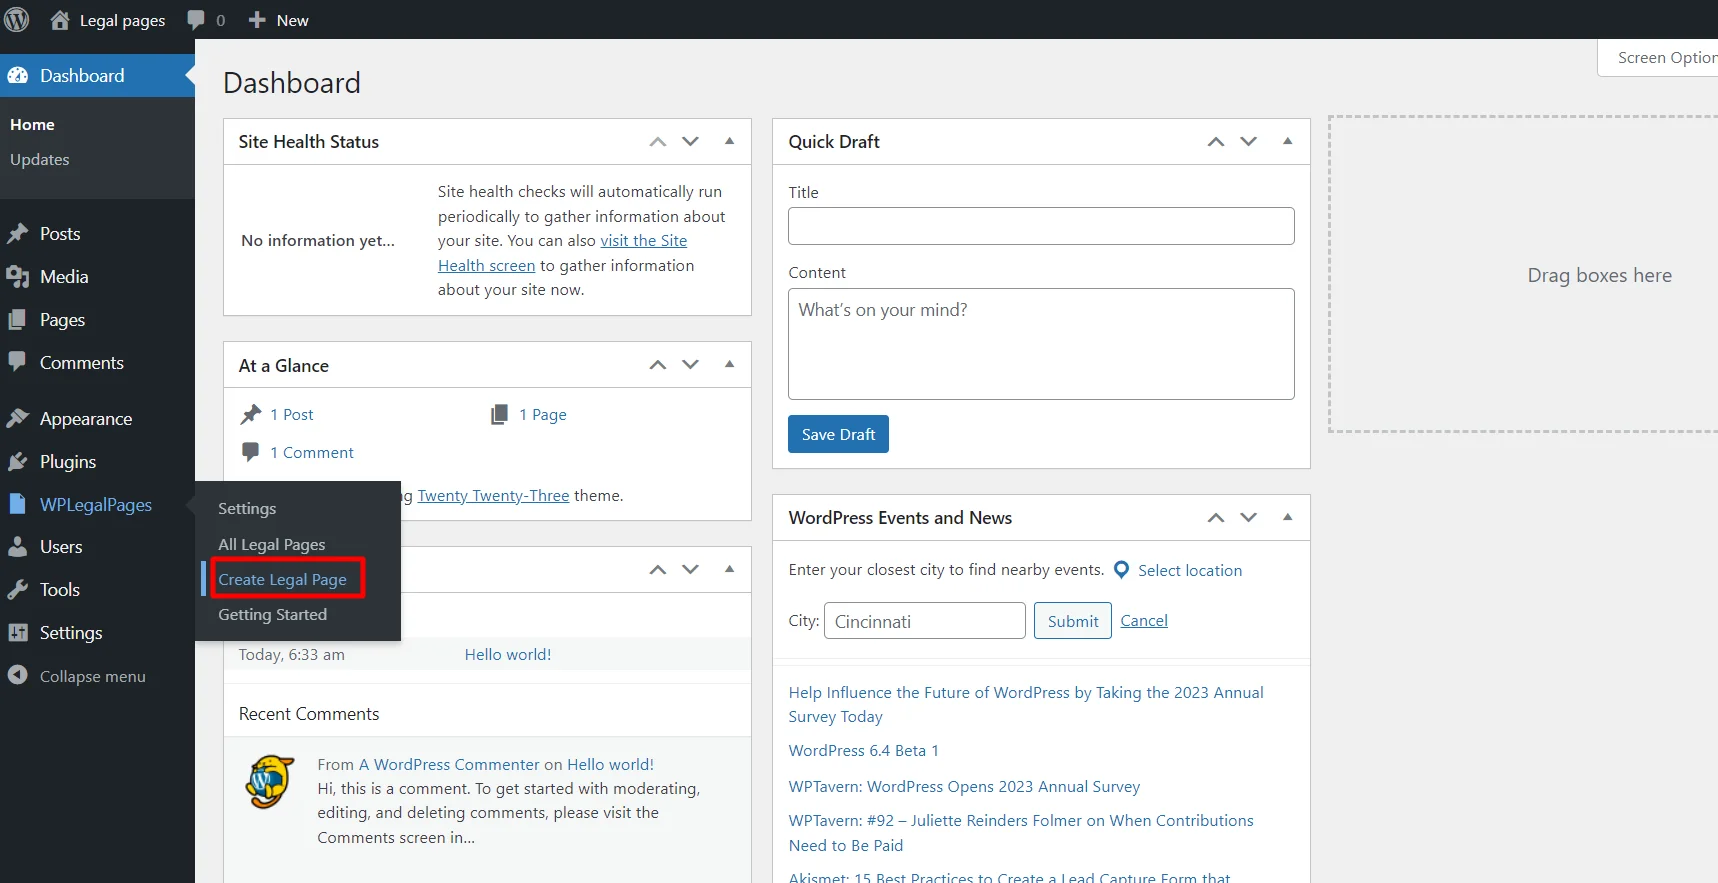
Task: Click the Posts pin icon in sidebar
Action: [17, 234]
